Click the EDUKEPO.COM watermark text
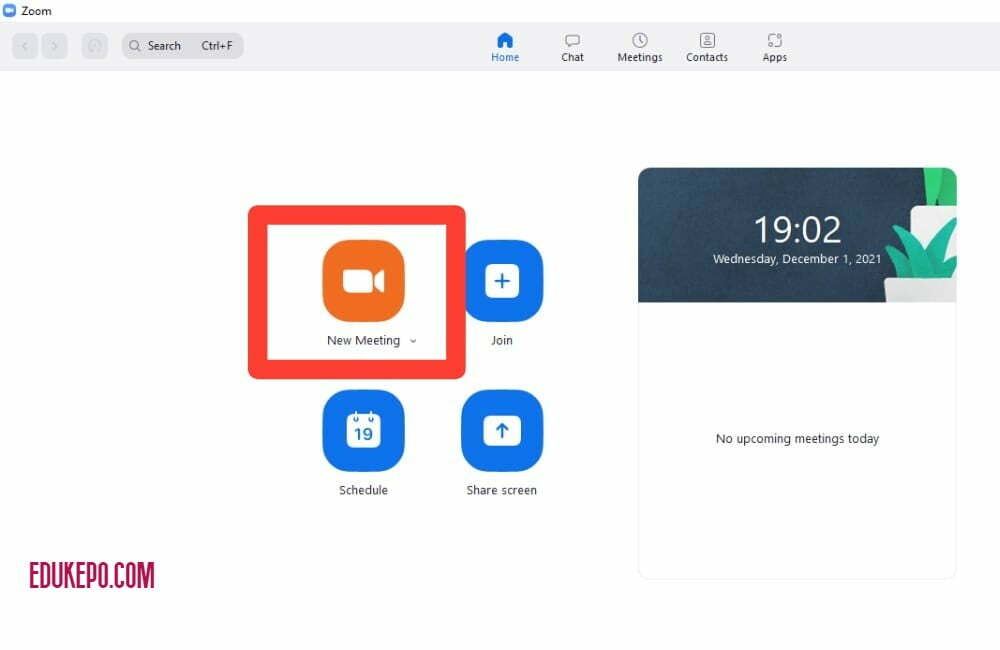 pos(92,575)
